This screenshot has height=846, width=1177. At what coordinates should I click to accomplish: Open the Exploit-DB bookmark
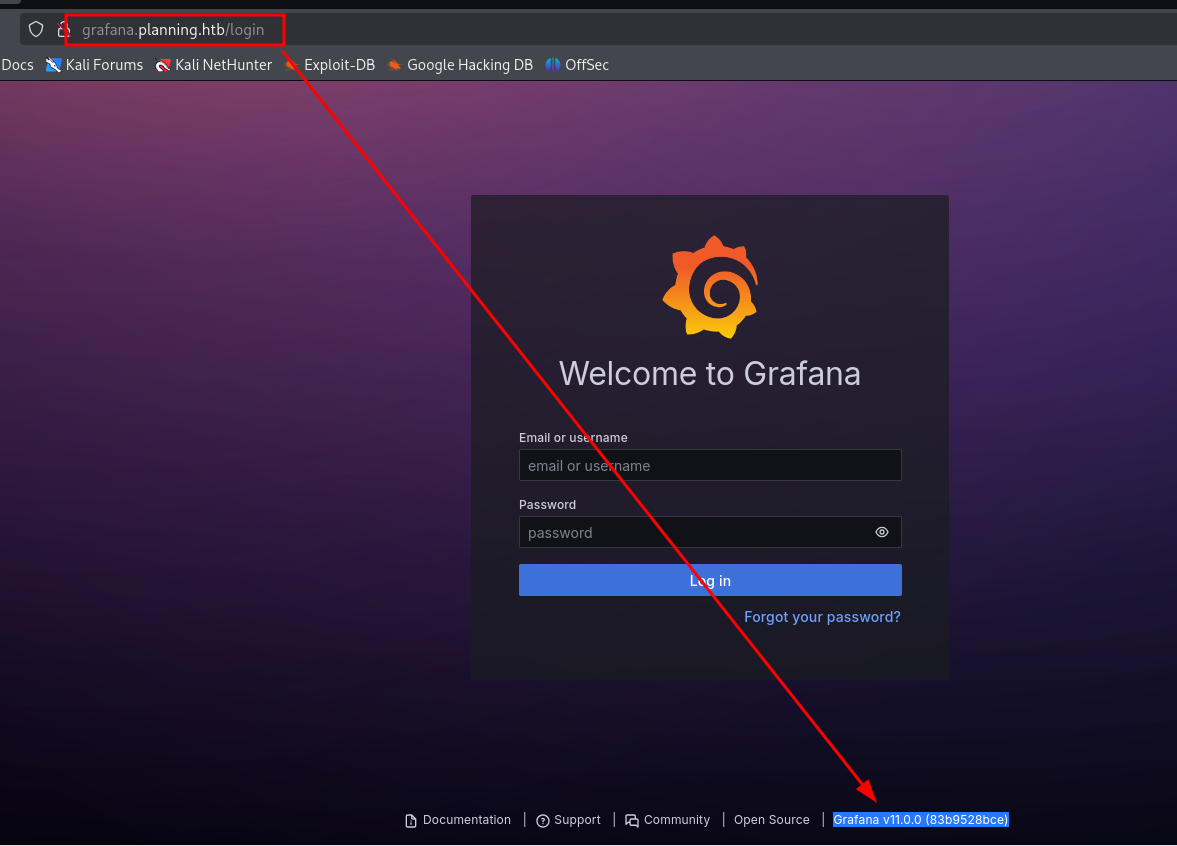(x=330, y=65)
